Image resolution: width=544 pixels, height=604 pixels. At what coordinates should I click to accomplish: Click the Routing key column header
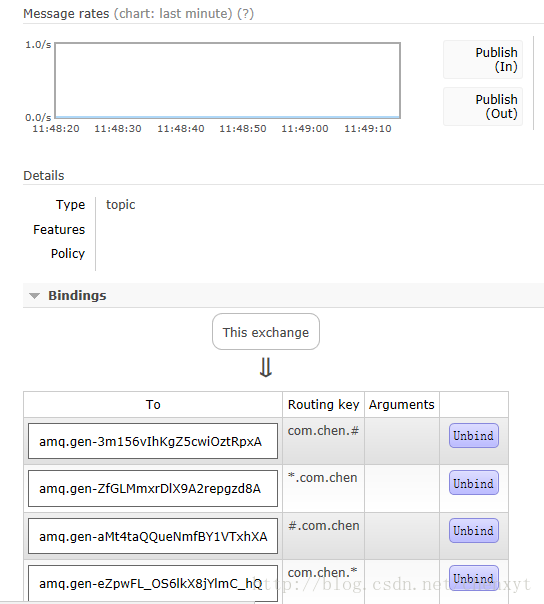pyautogui.click(x=324, y=404)
